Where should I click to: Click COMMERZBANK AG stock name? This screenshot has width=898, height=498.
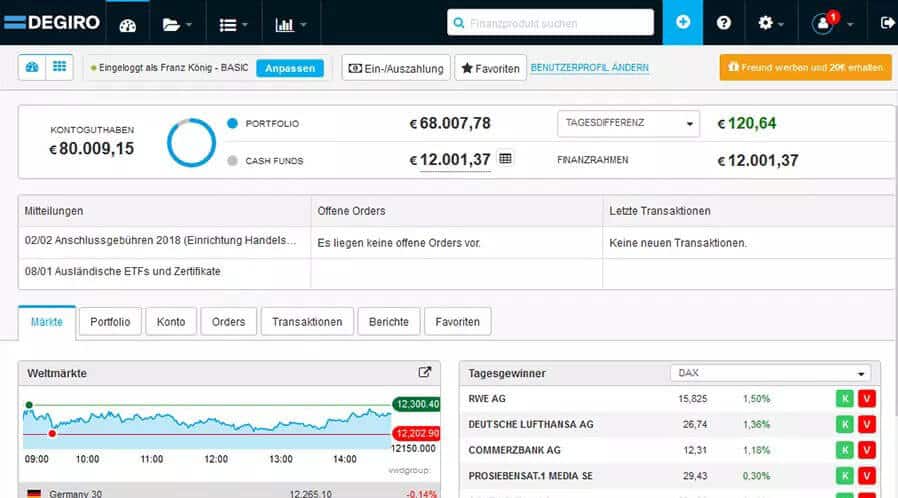pyautogui.click(x=514, y=450)
